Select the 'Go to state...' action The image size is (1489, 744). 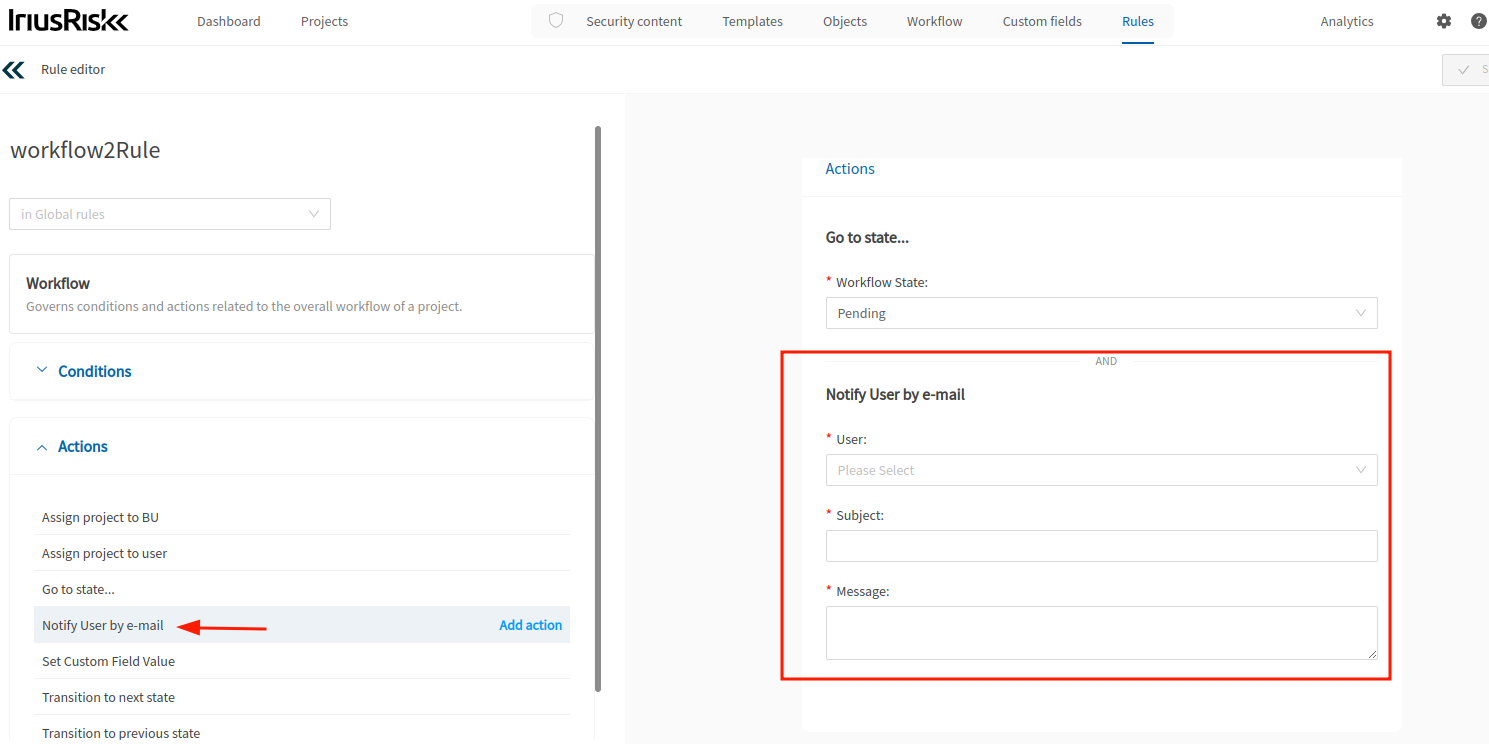pyautogui.click(x=302, y=589)
